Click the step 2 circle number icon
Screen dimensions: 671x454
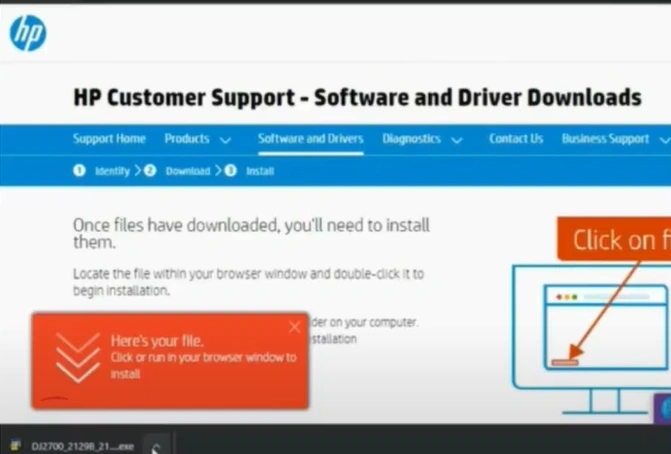tap(150, 171)
